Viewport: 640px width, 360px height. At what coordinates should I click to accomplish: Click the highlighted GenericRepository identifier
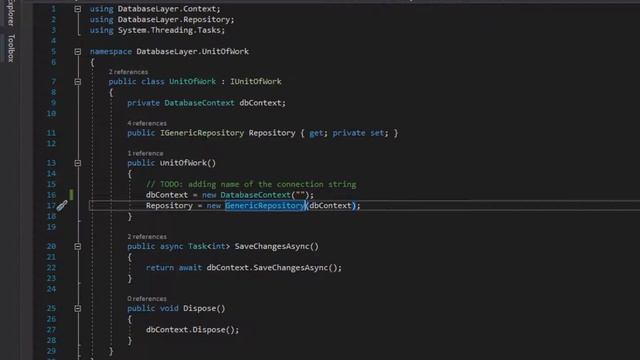click(265, 206)
